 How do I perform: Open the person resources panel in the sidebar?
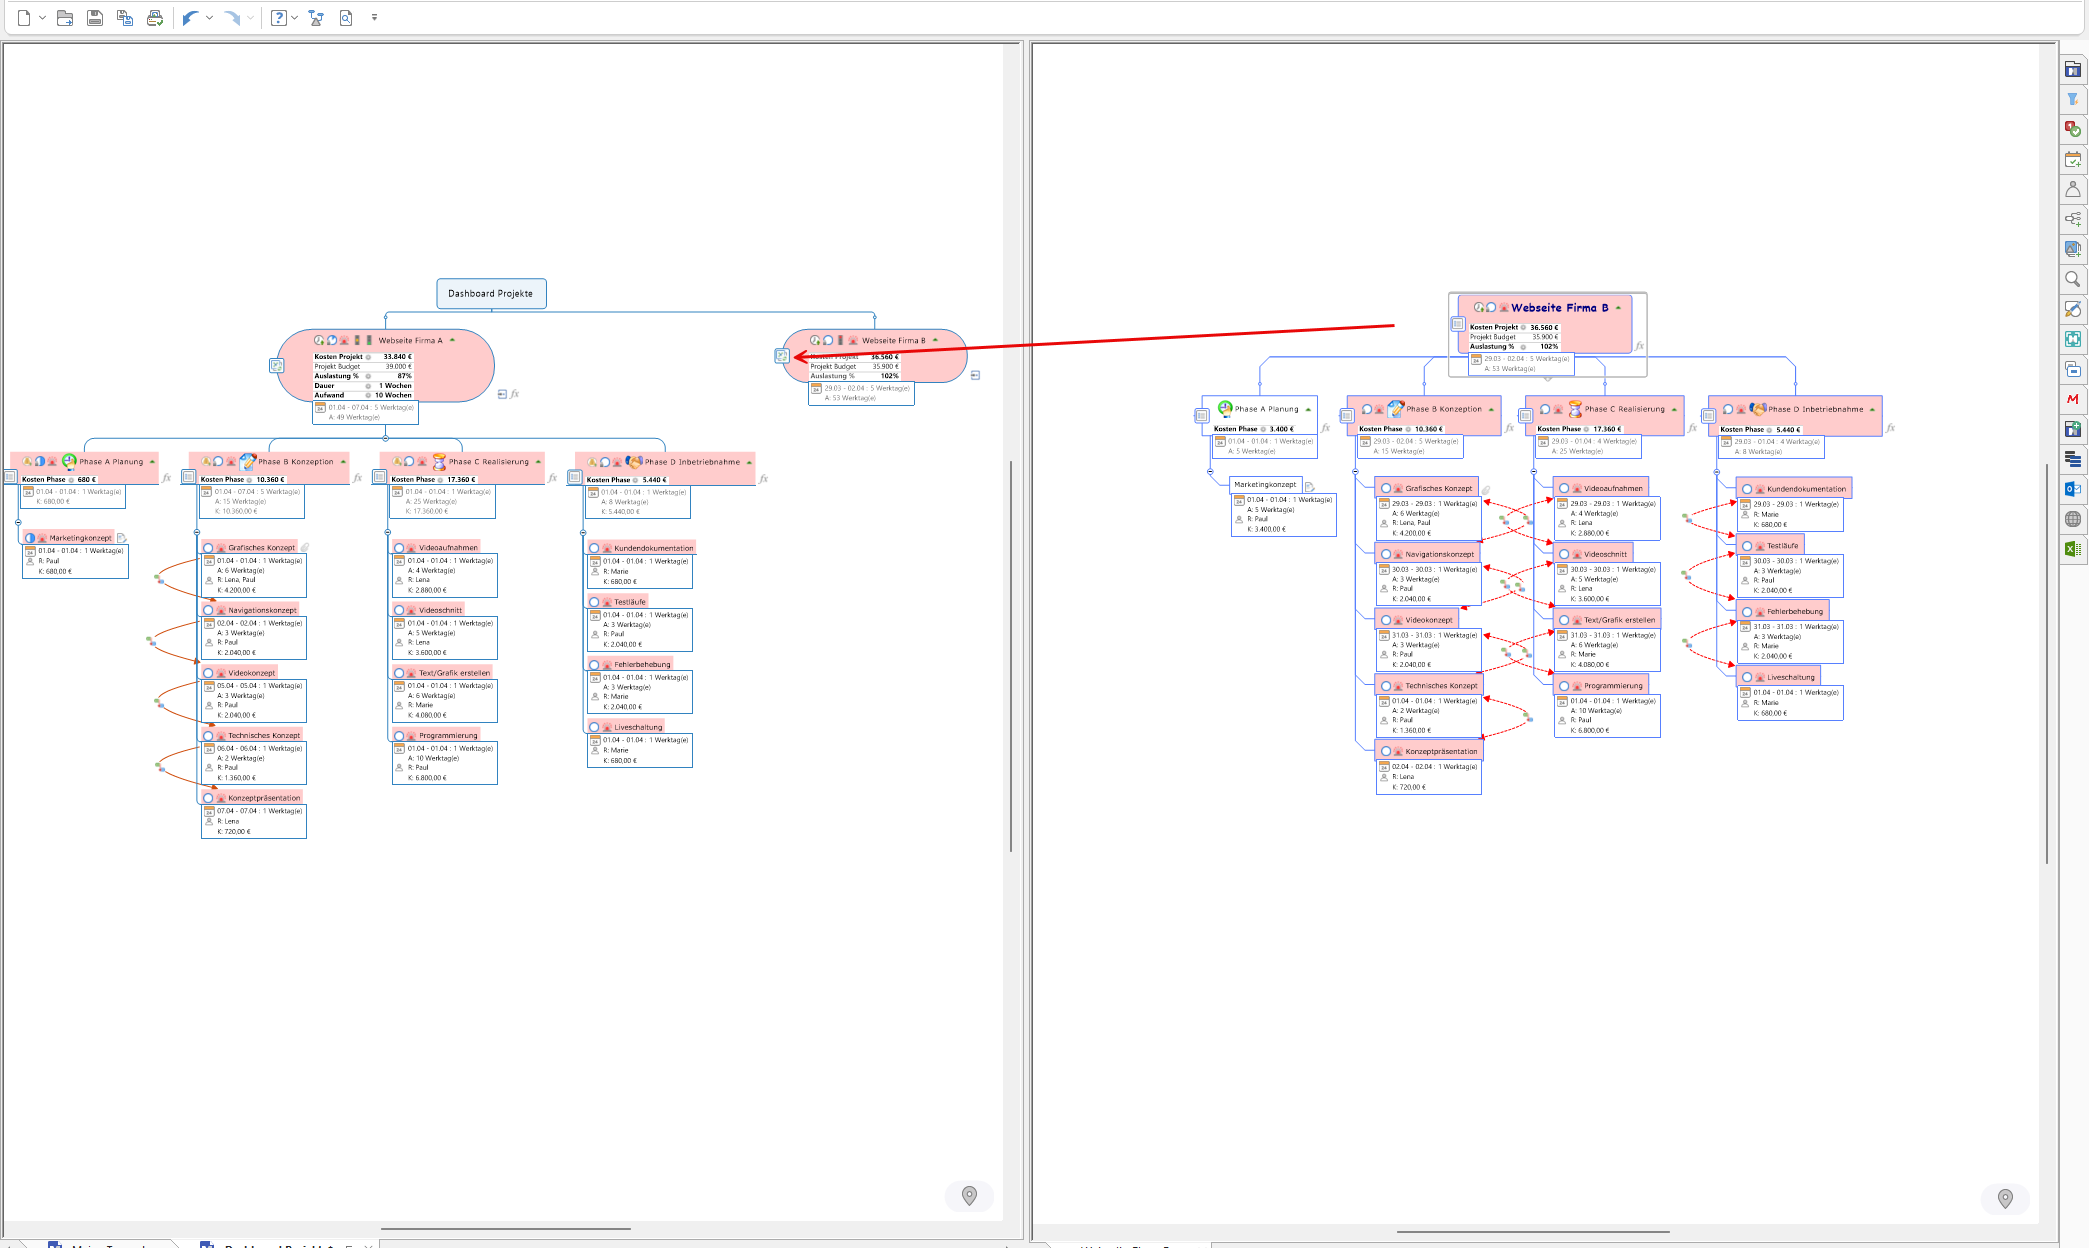click(x=2073, y=189)
